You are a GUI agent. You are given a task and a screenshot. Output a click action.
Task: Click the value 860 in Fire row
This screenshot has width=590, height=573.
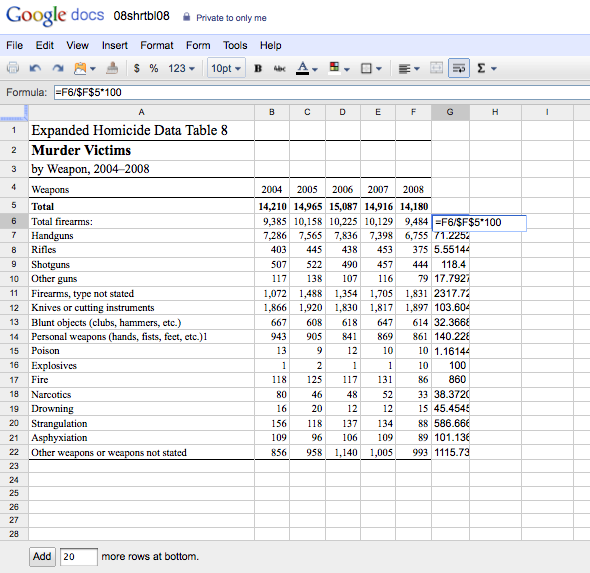(x=450, y=380)
